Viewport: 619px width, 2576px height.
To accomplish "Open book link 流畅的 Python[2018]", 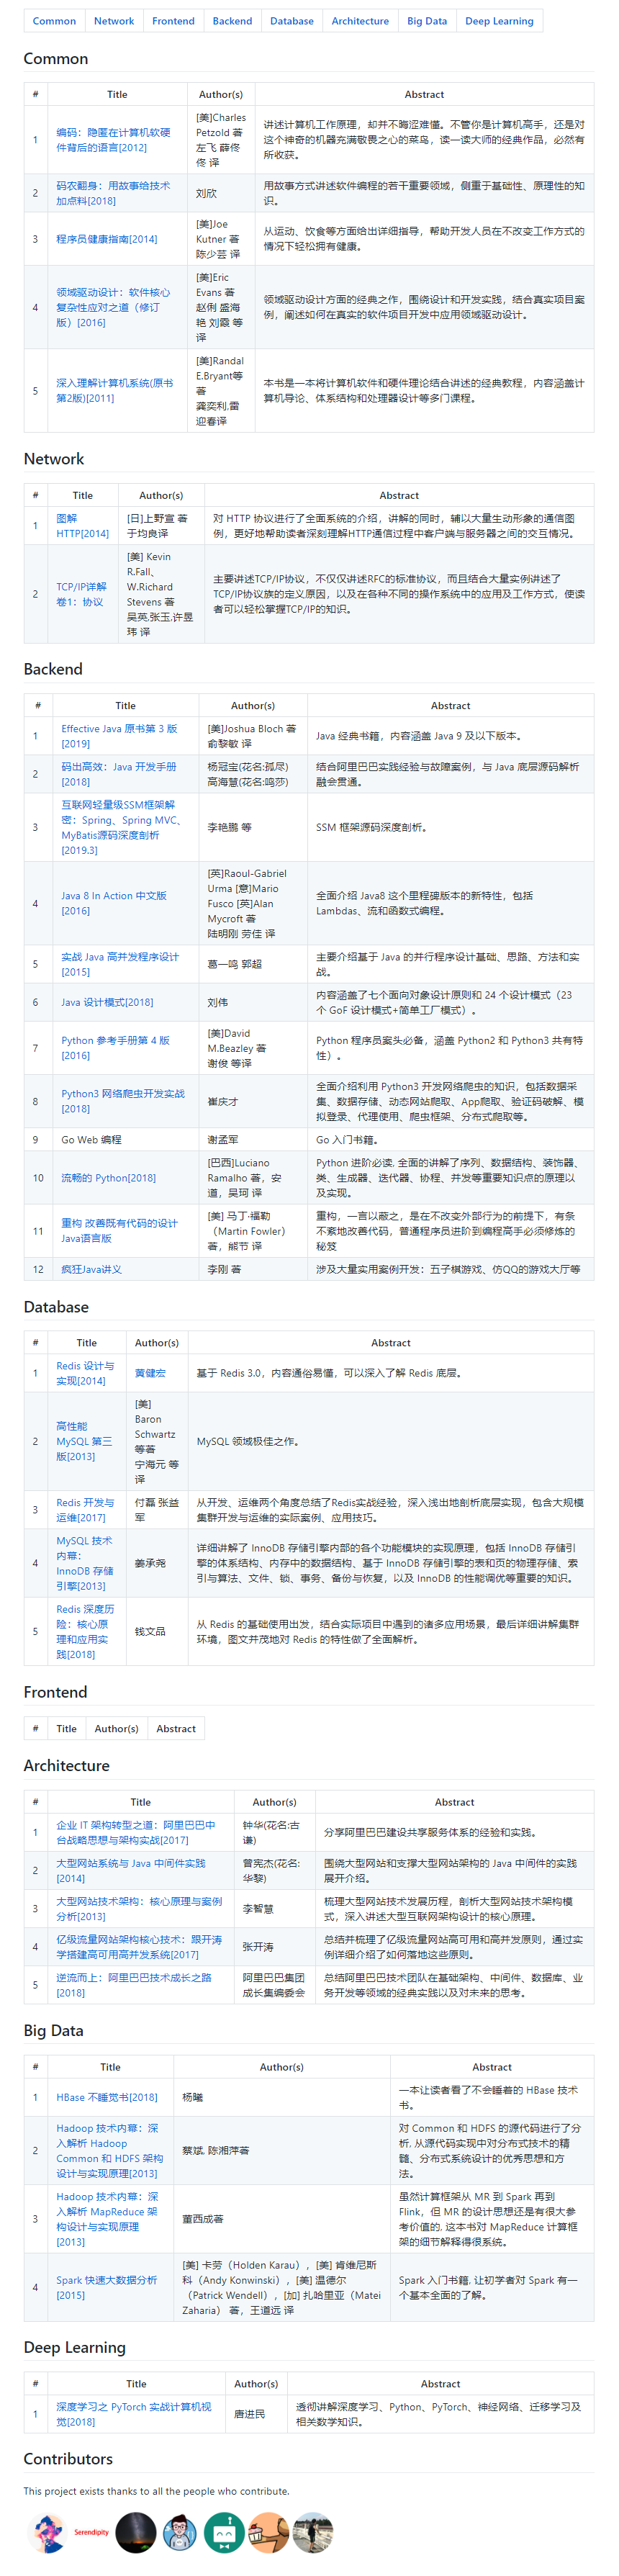I will 108,1178.
